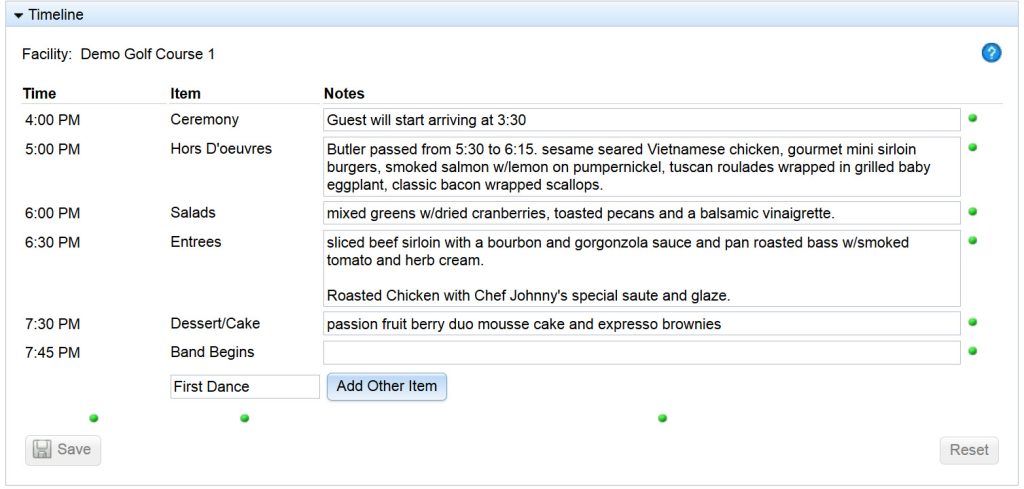Click the green dot beside Salads notes
This screenshot has height=489, width=1024.
click(x=972, y=212)
